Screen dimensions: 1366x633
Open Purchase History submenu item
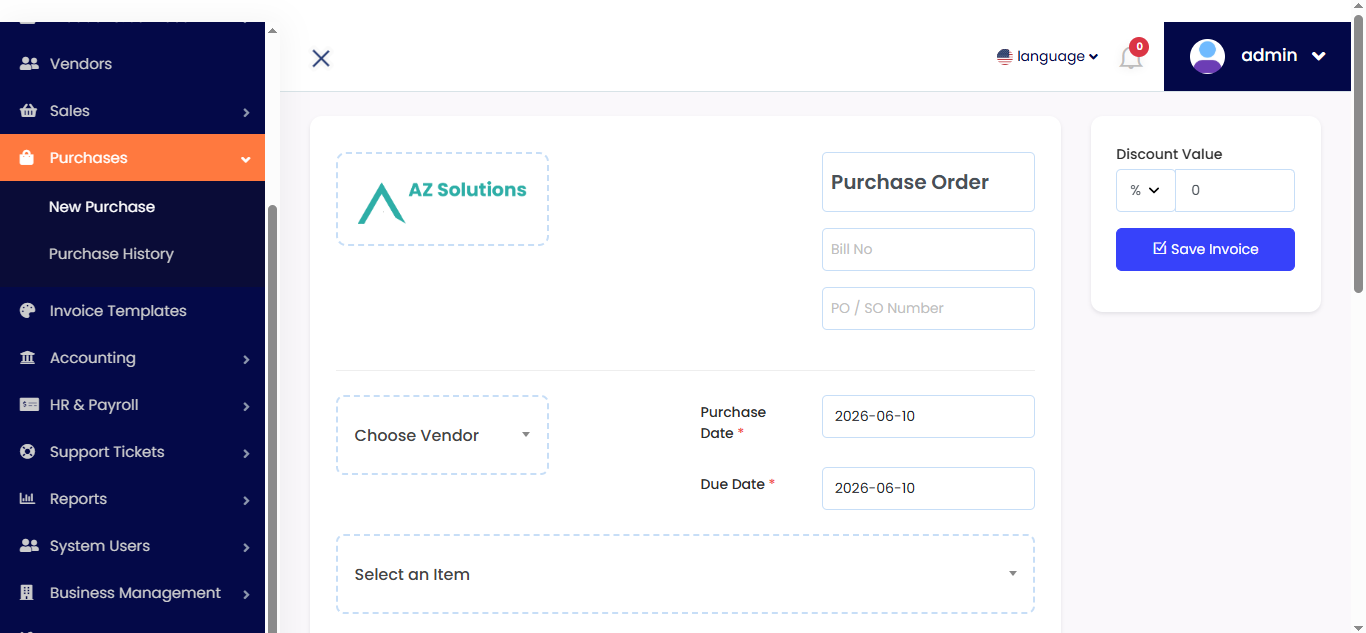(111, 254)
